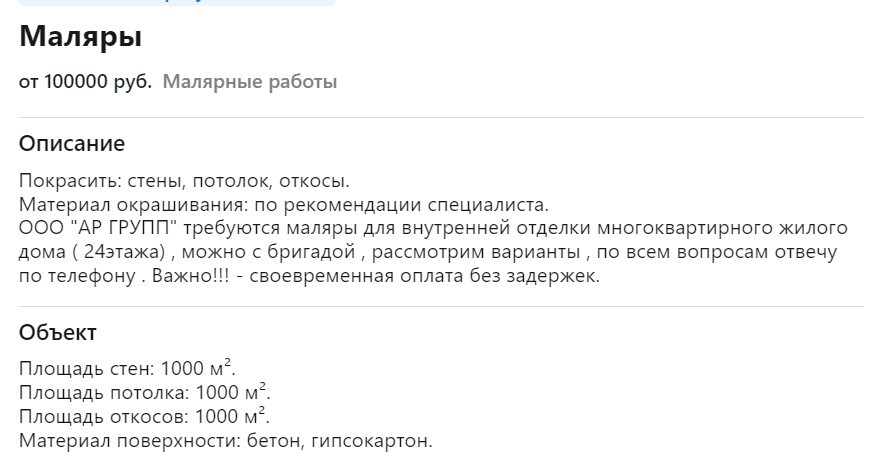
Task: Click the "Покрасить: стены, потолок, откосы" line
Action: [184, 182]
